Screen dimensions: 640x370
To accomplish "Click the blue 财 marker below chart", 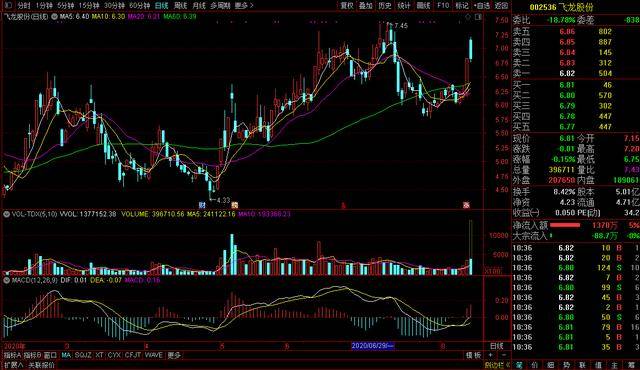I will pyautogui.click(x=202, y=205).
